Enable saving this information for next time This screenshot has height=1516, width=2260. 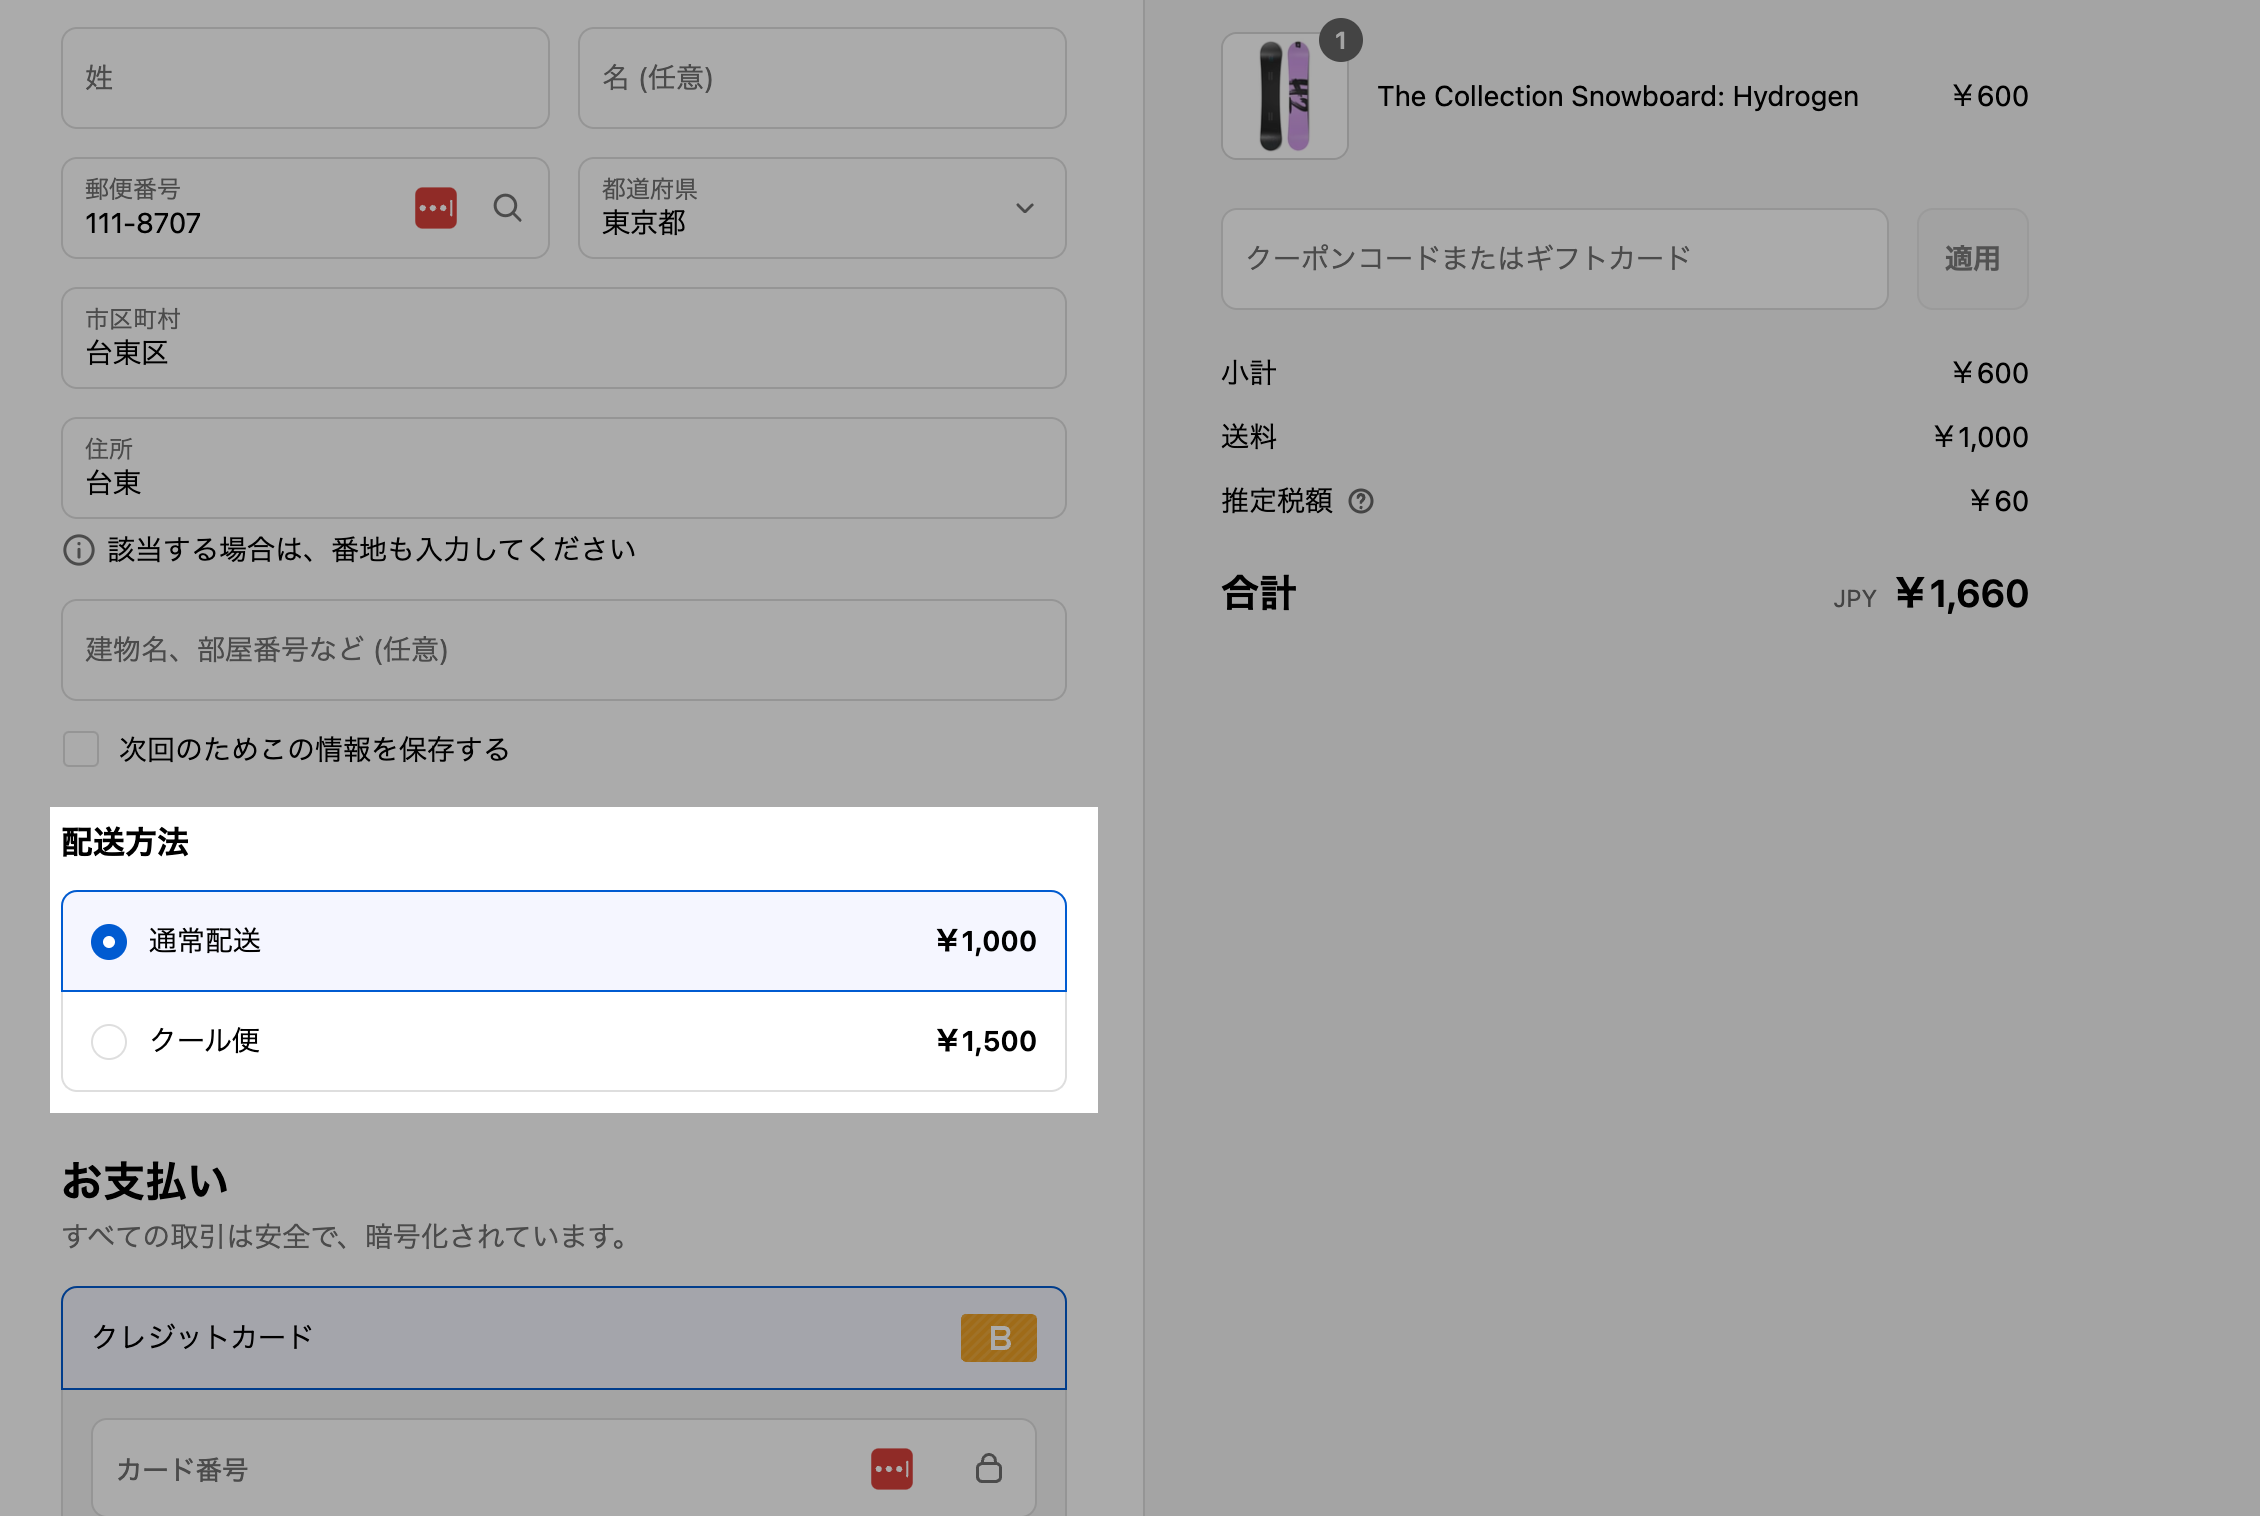(x=81, y=749)
